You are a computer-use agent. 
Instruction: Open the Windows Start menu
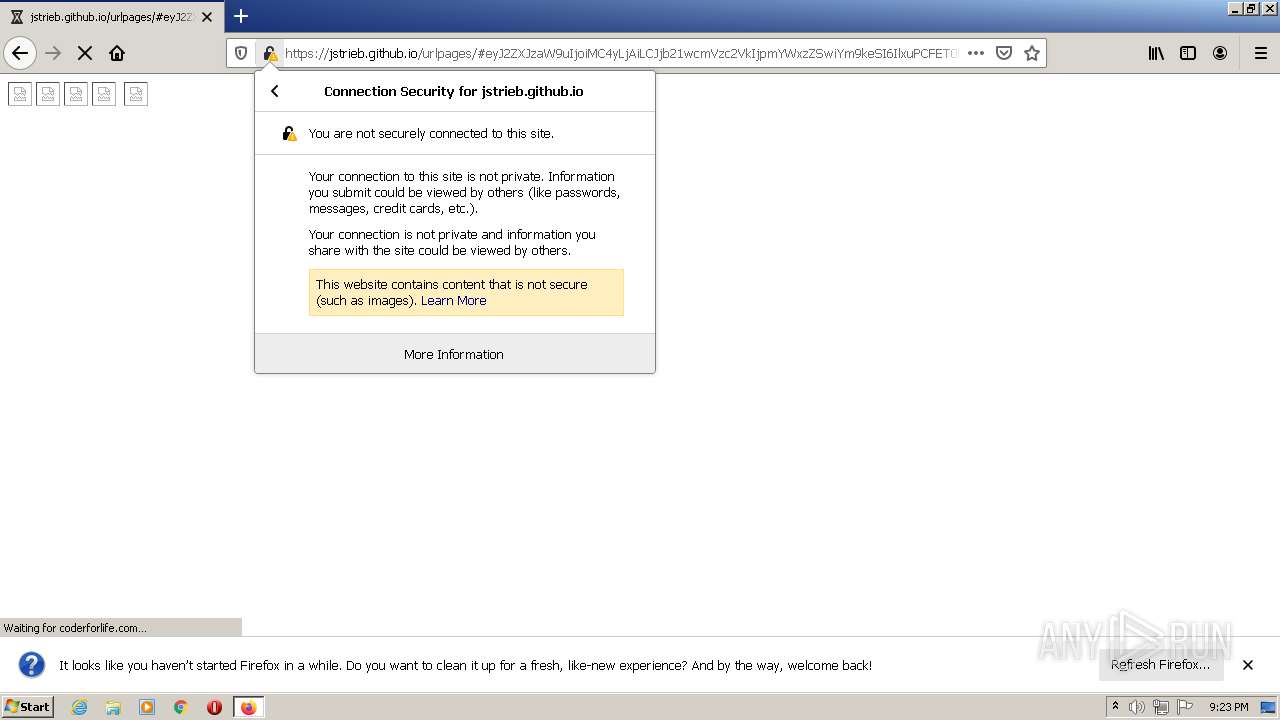[28, 706]
